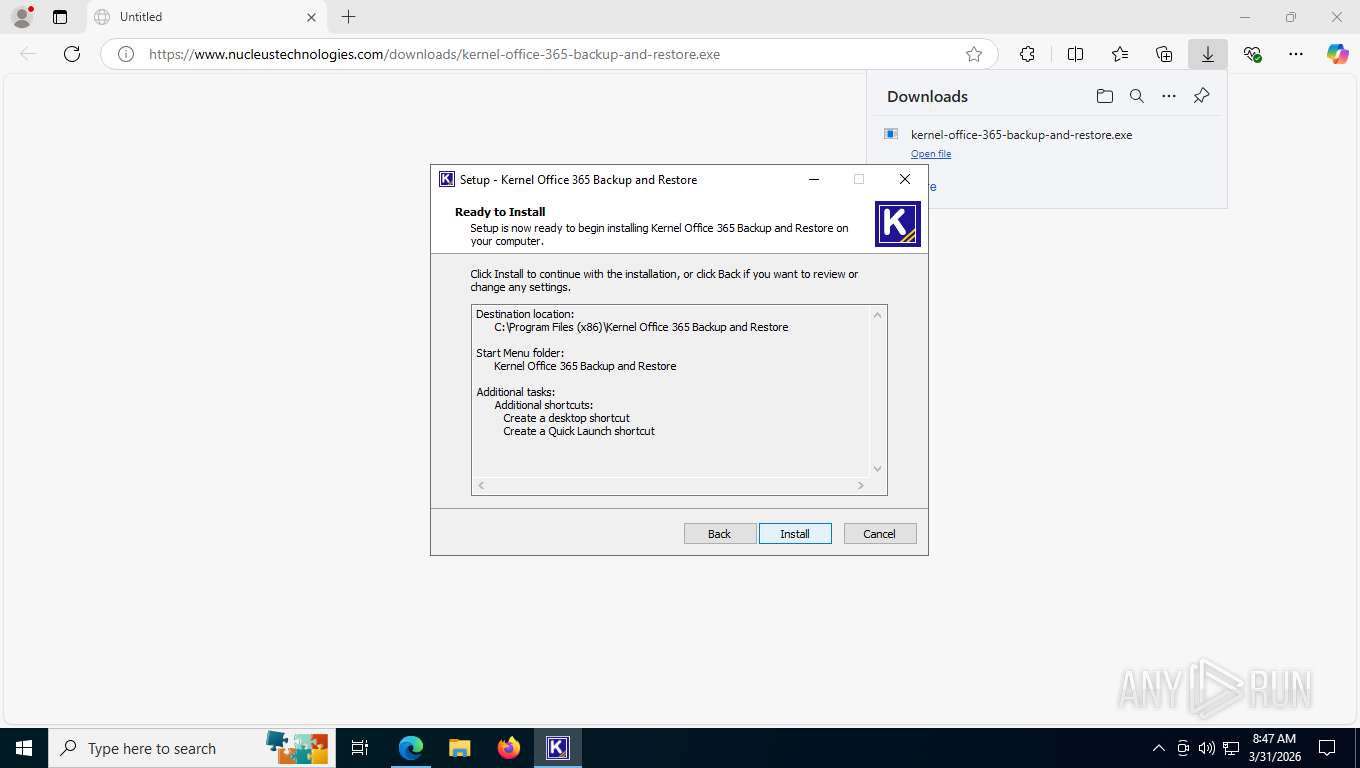Open volume control in system tray
1360x768 pixels.
coord(1207,748)
